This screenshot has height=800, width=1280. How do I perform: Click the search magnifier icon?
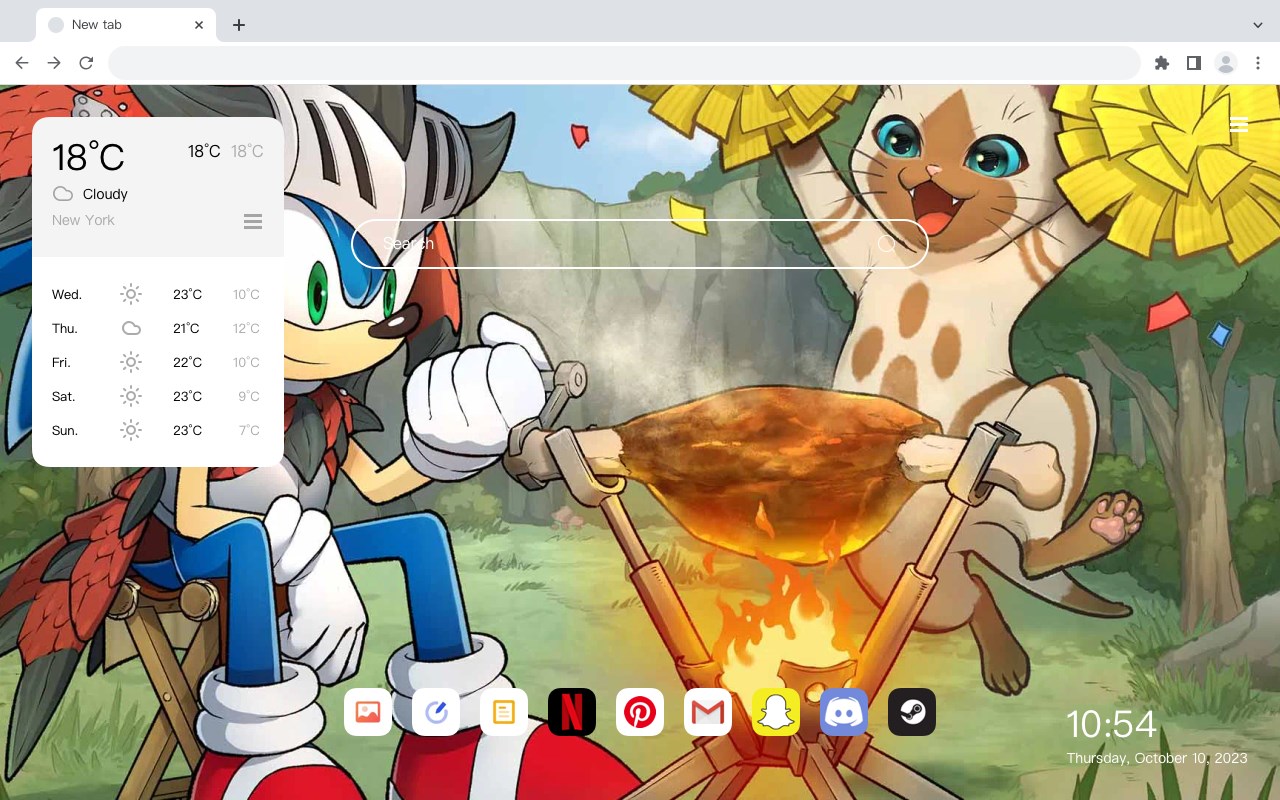886,244
